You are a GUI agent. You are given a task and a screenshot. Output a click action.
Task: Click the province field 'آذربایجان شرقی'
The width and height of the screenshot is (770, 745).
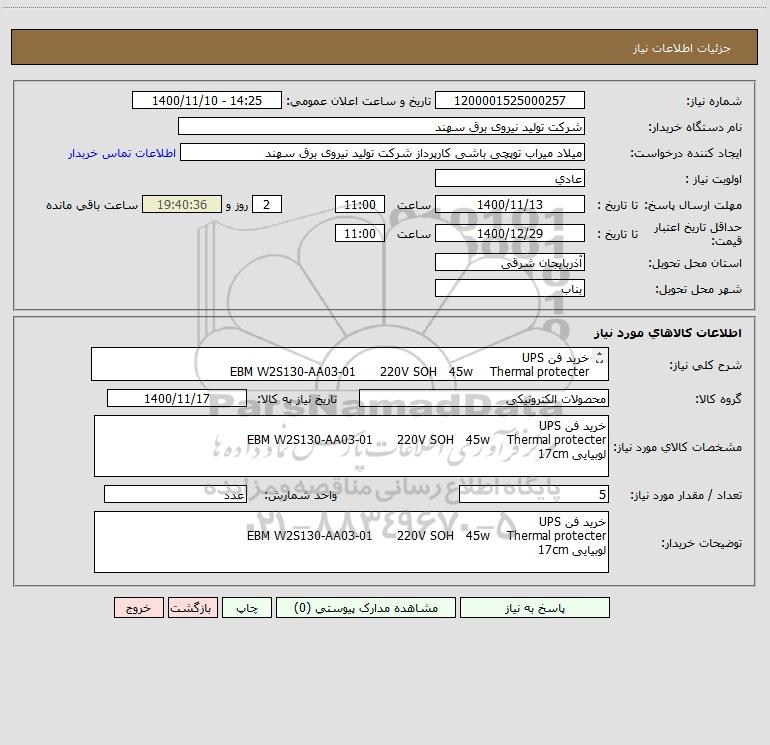point(510,262)
